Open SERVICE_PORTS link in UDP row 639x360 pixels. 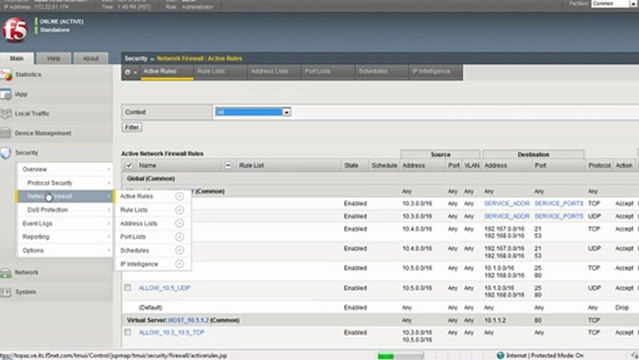pyautogui.click(x=559, y=216)
